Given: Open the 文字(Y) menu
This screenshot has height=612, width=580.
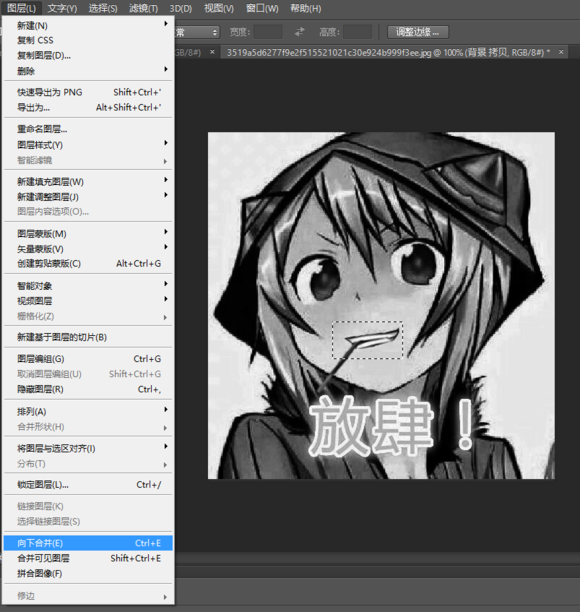Looking at the screenshot, I should click(x=62, y=8).
